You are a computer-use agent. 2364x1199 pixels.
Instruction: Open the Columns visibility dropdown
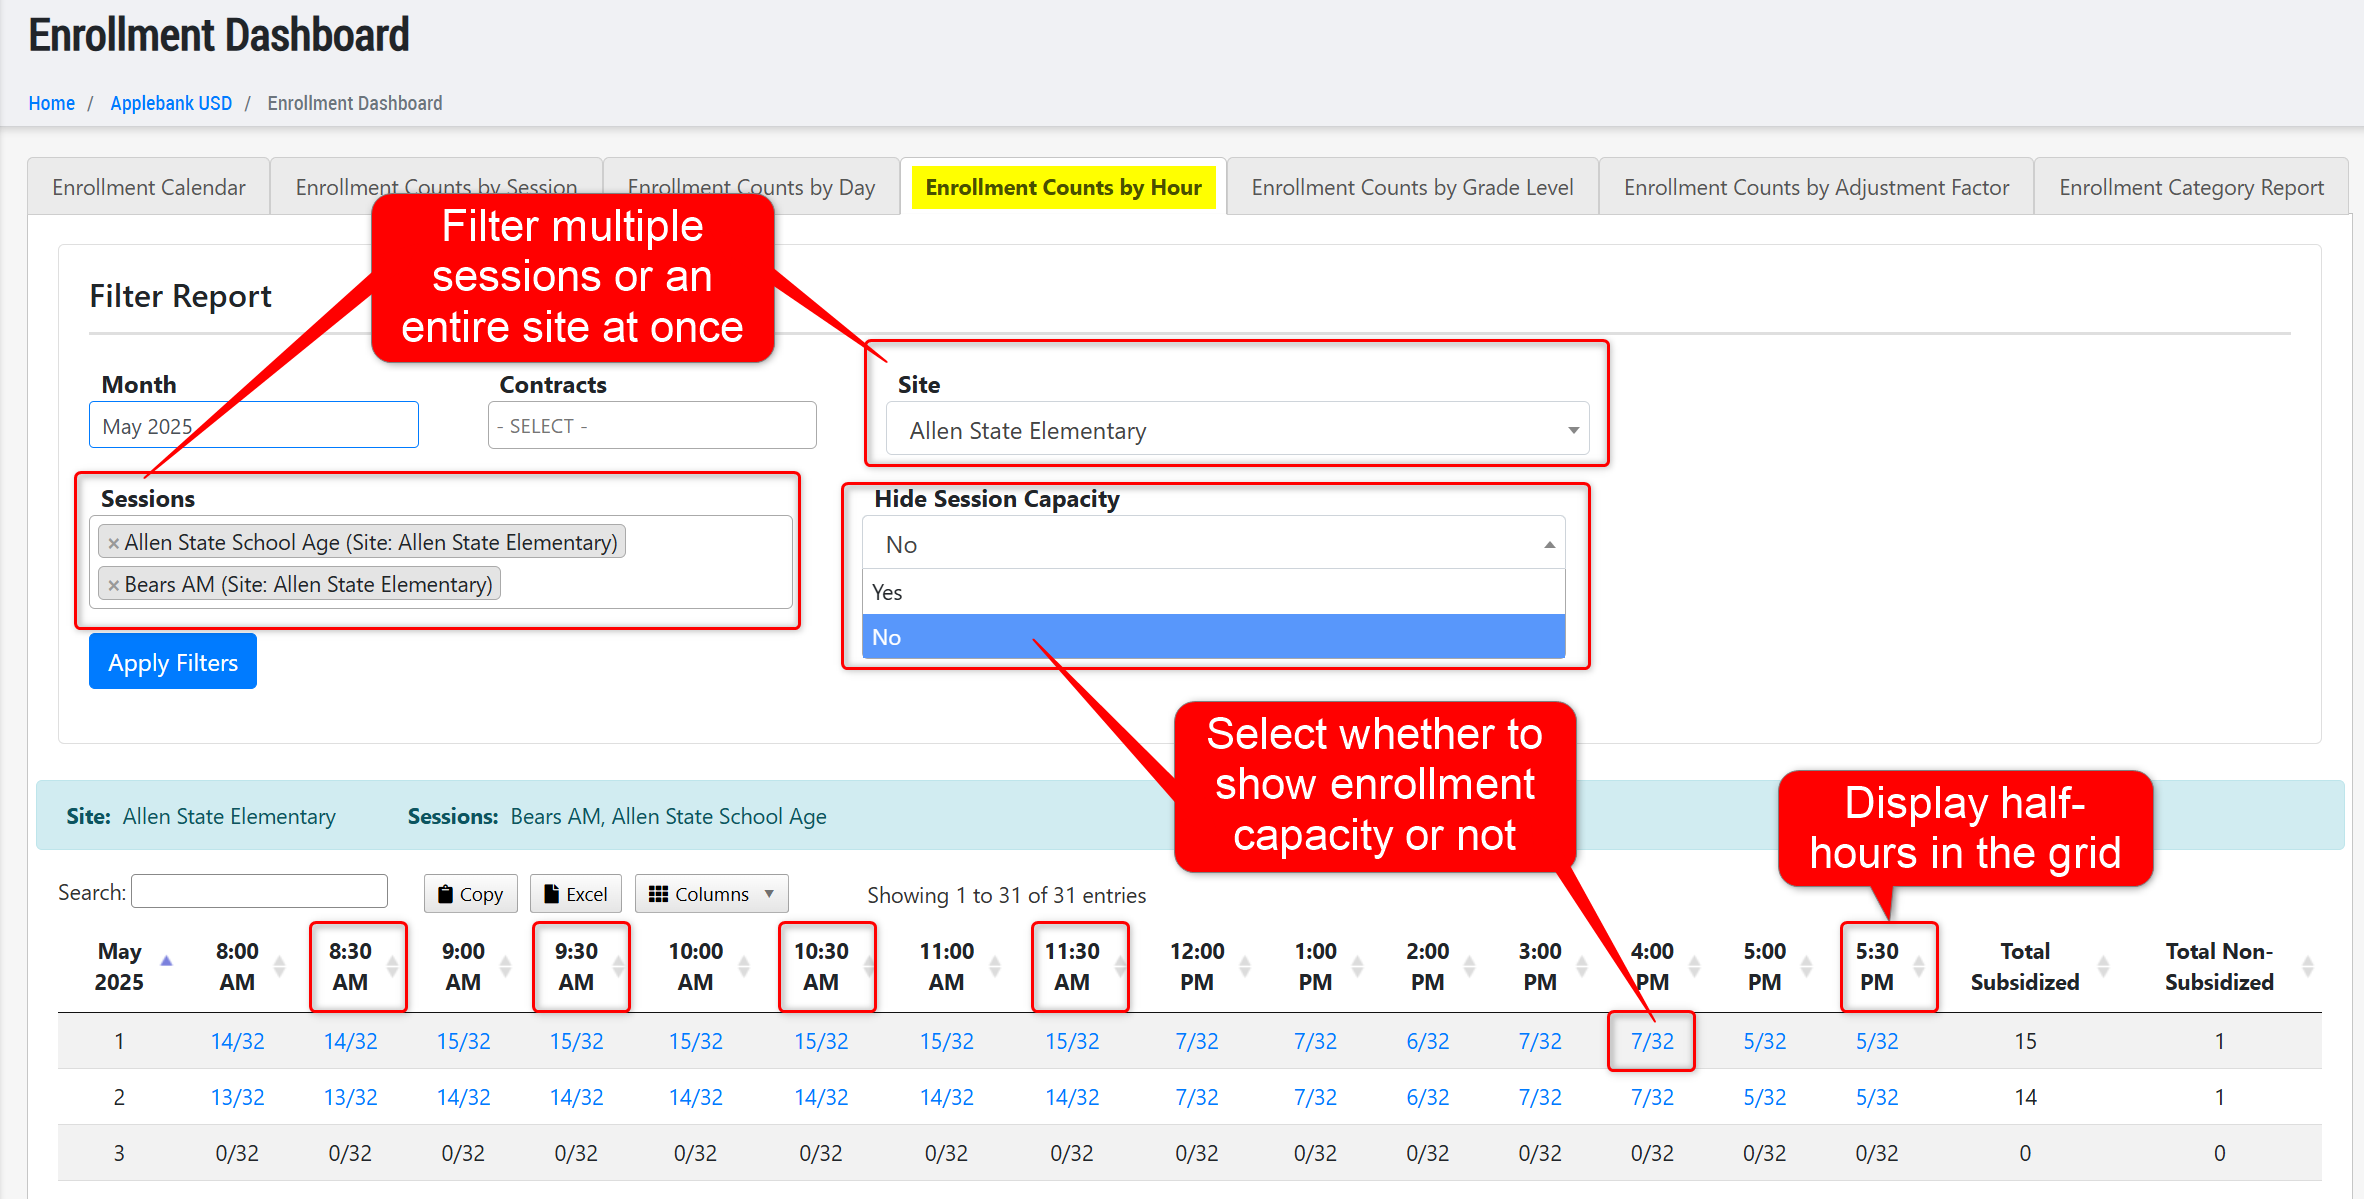[711, 894]
